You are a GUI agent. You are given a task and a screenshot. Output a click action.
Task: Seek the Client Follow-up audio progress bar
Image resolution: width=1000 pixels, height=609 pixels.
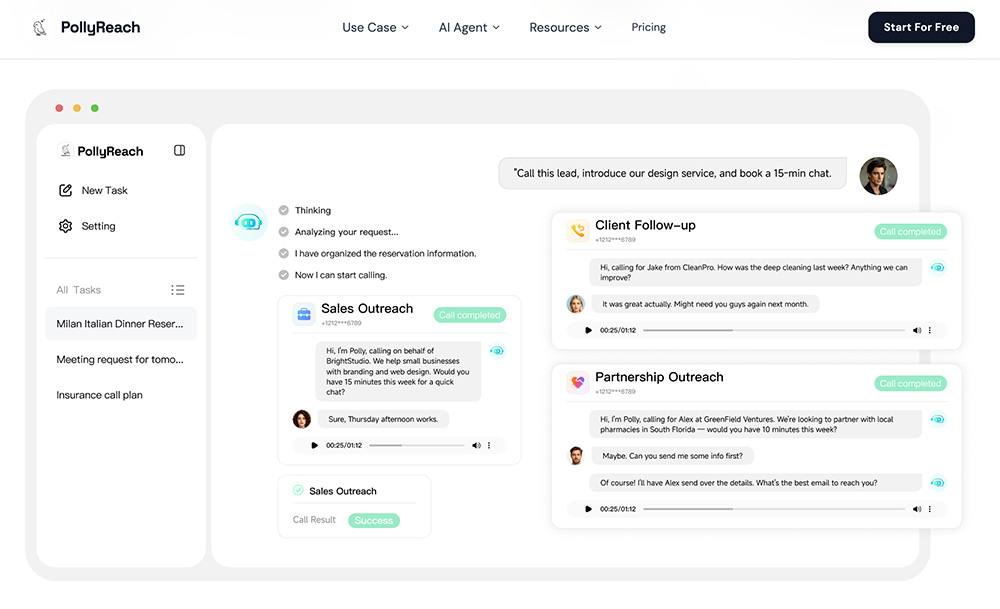click(x=774, y=330)
